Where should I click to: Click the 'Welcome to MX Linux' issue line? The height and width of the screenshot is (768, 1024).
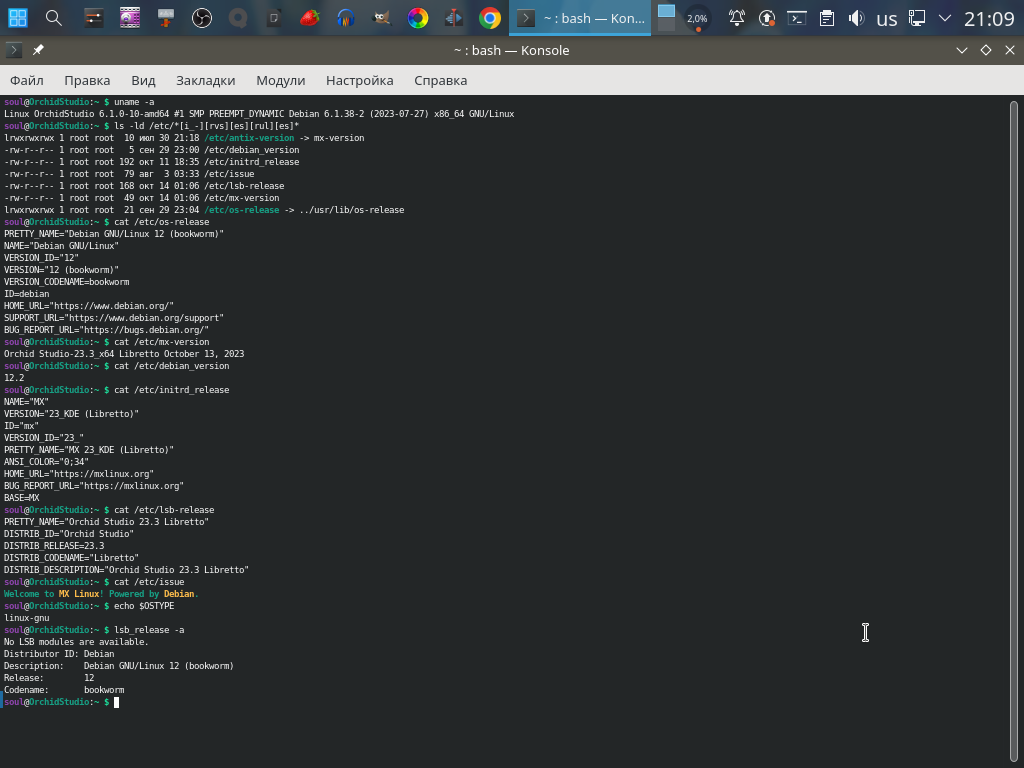pyautogui.click(x=101, y=594)
